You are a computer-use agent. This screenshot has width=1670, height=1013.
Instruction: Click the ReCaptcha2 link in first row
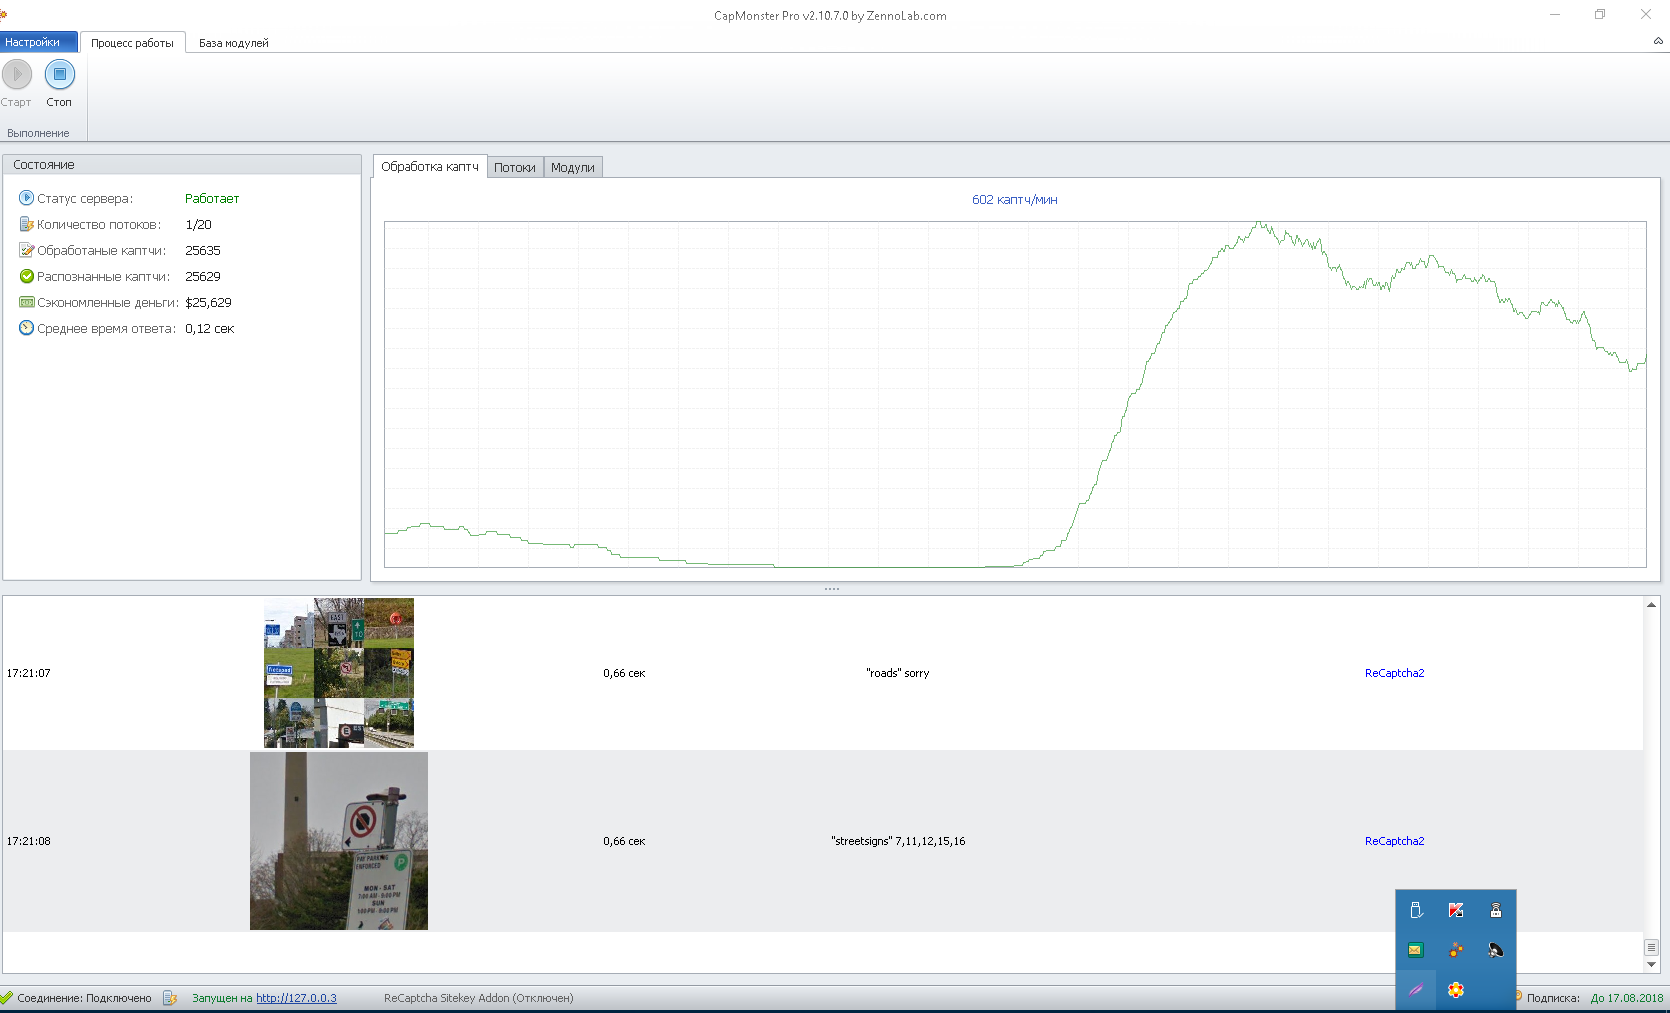[x=1394, y=673]
